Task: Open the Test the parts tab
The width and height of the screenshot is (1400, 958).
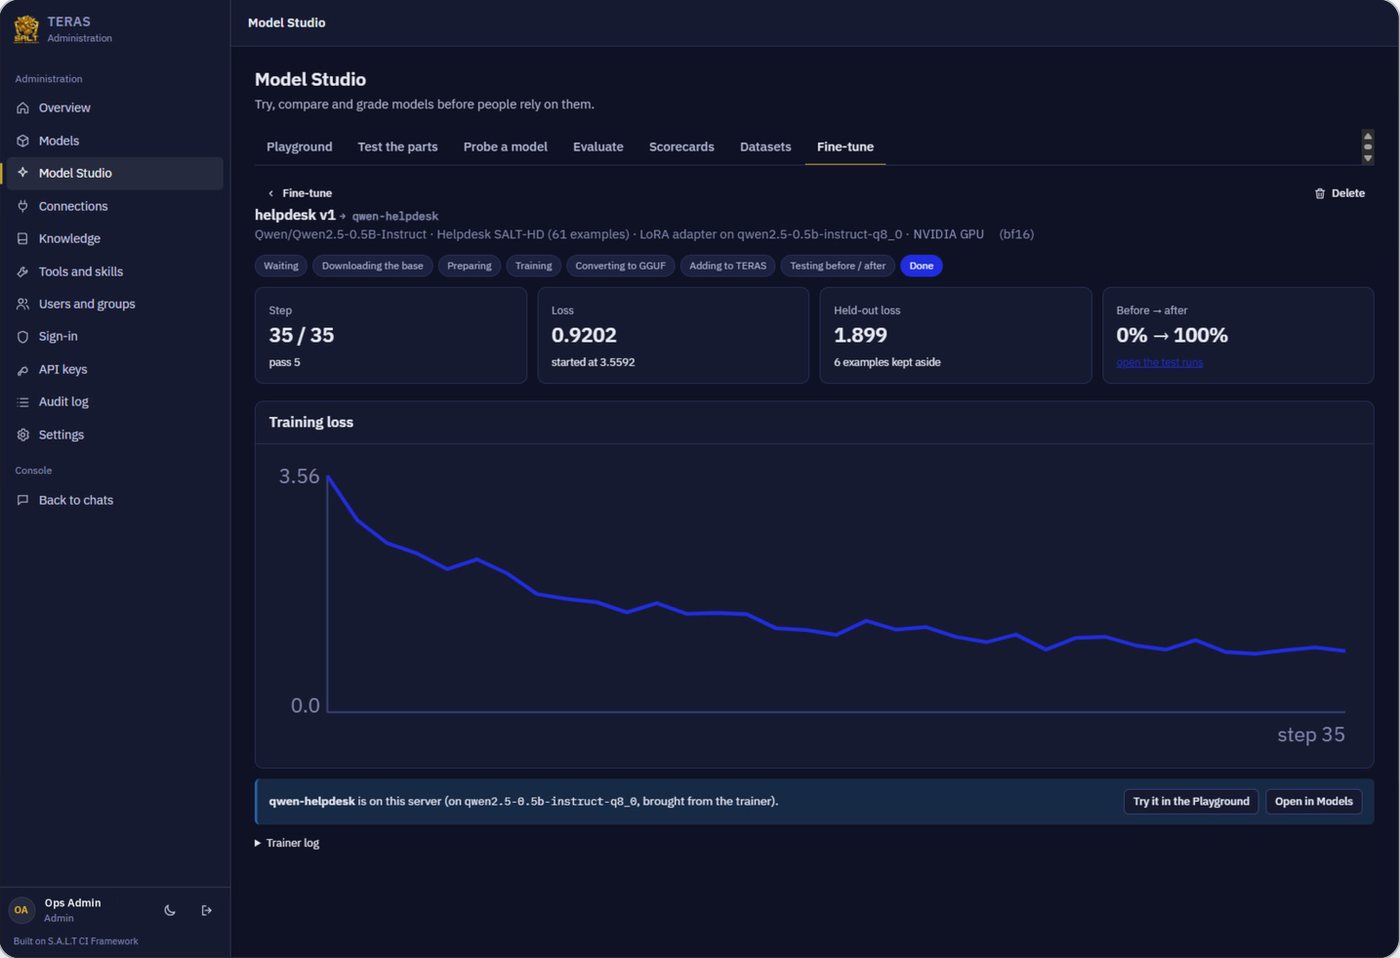Action: point(398,147)
